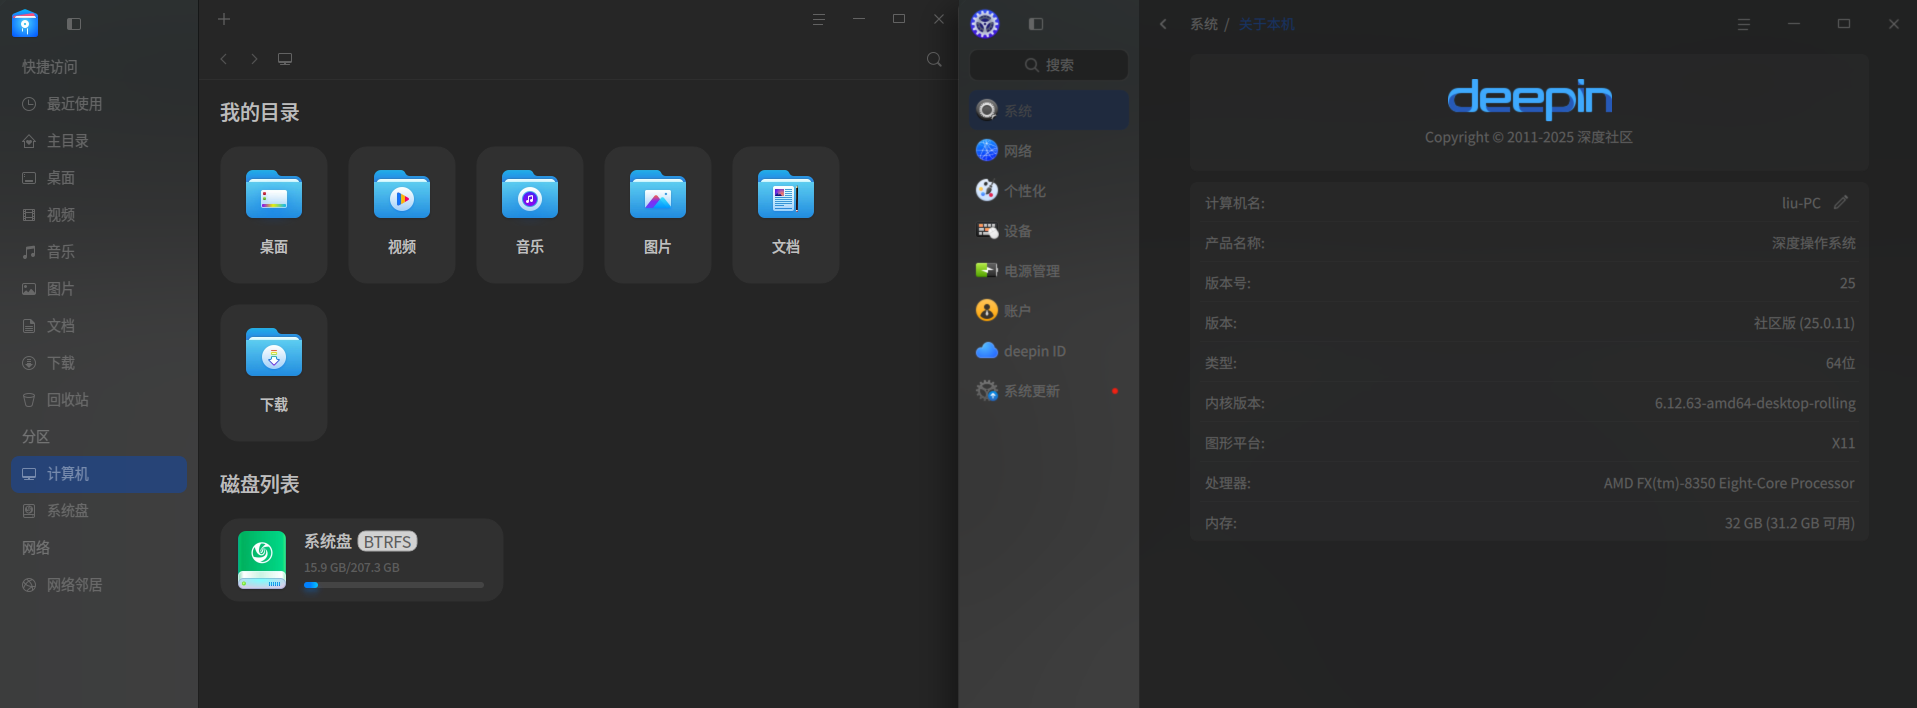Viewport: 1917px width, 708px height.
Task: Open the 下载 folder icon
Action: (x=274, y=352)
